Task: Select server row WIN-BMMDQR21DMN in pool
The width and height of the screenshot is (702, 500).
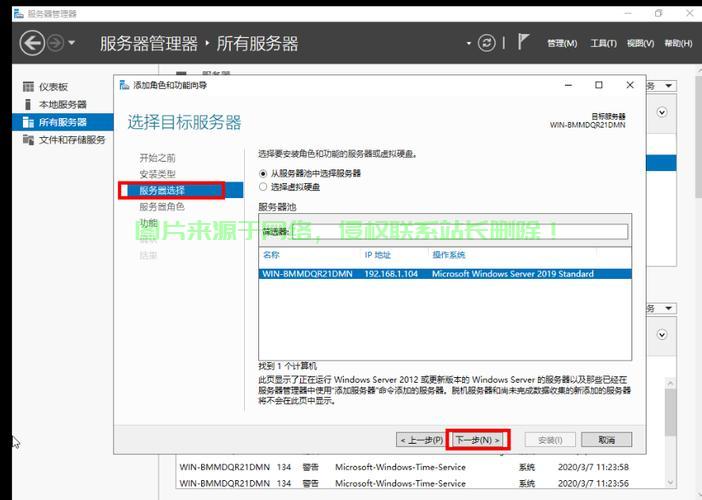Action: (x=445, y=274)
